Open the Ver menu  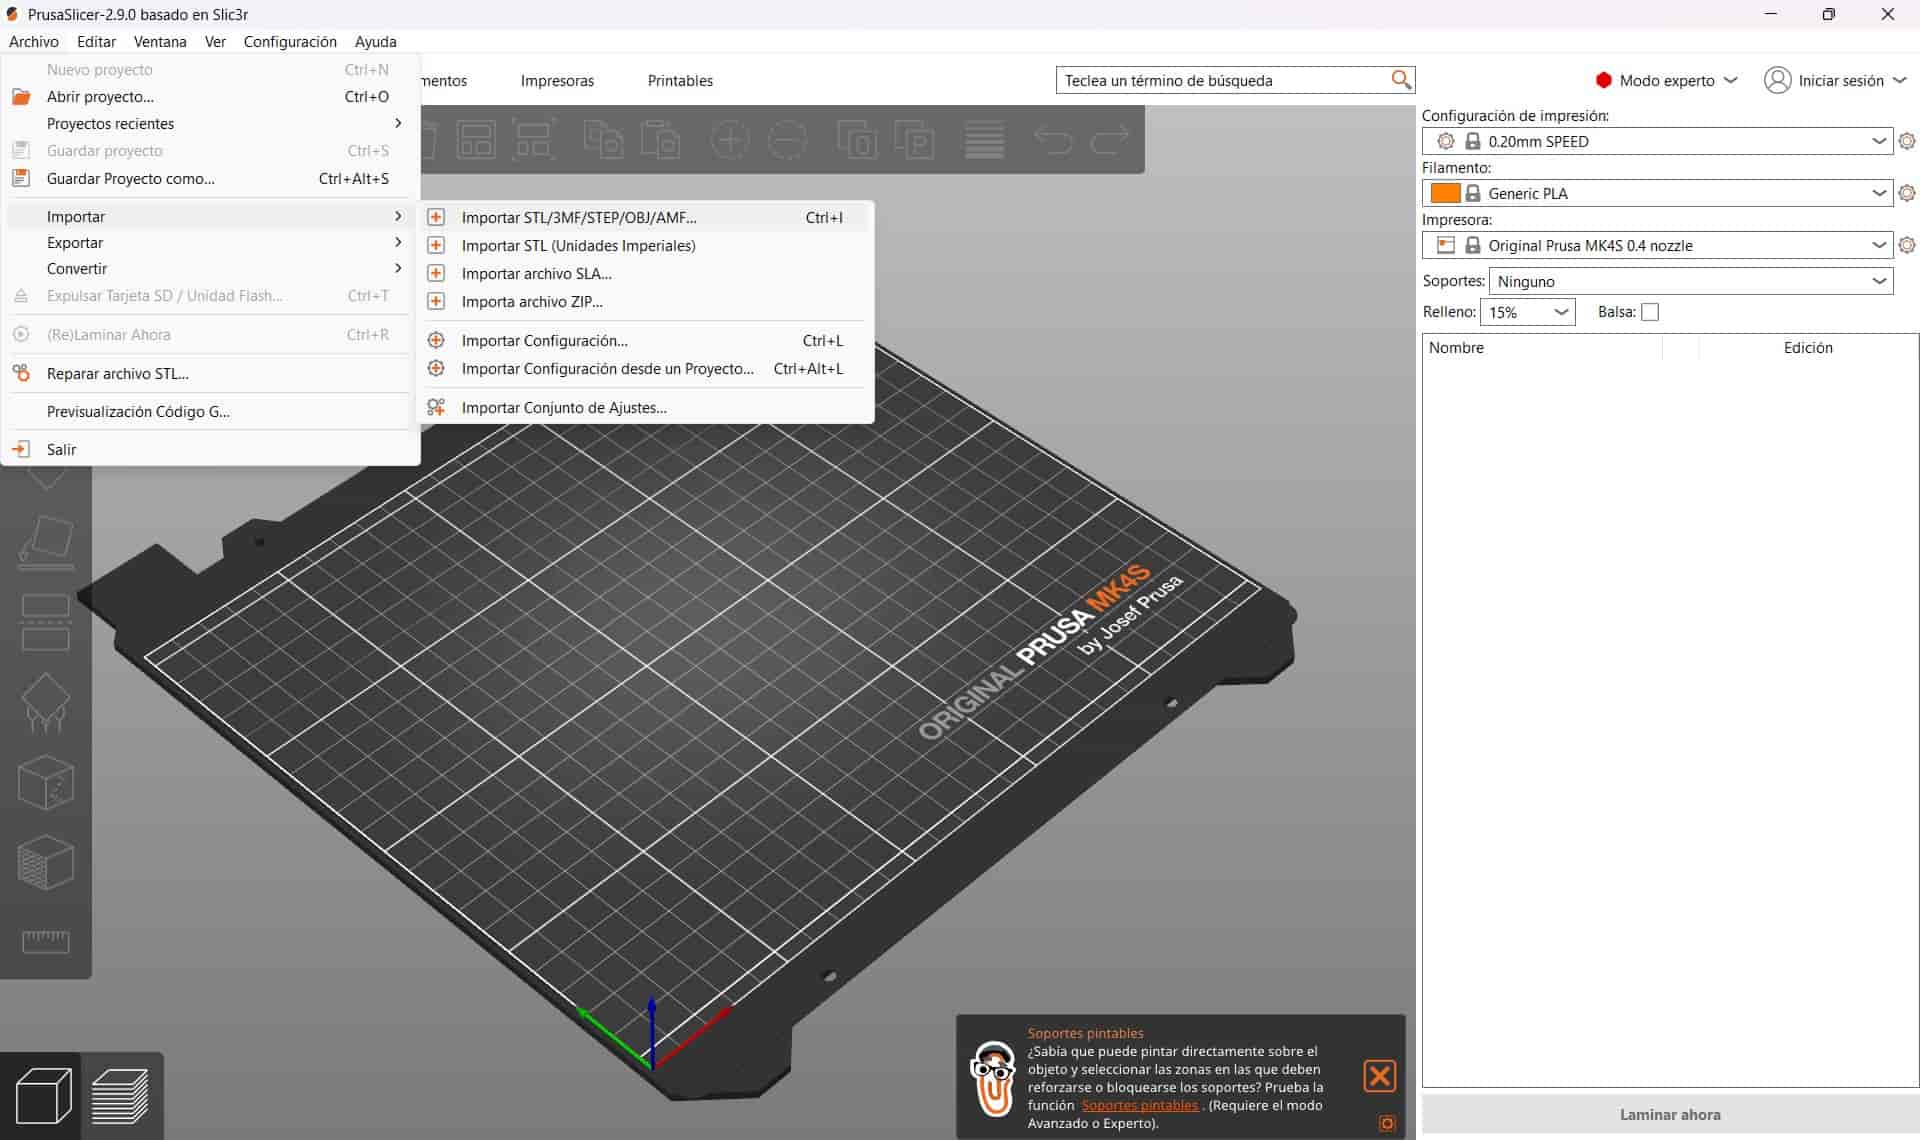pyautogui.click(x=215, y=41)
